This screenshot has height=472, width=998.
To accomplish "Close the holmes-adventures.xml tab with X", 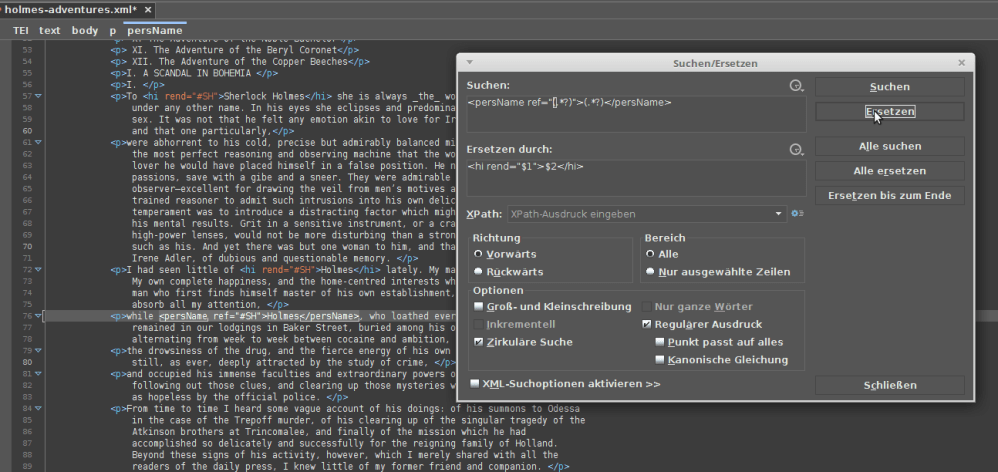I will pyautogui.click(x=149, y=10).
